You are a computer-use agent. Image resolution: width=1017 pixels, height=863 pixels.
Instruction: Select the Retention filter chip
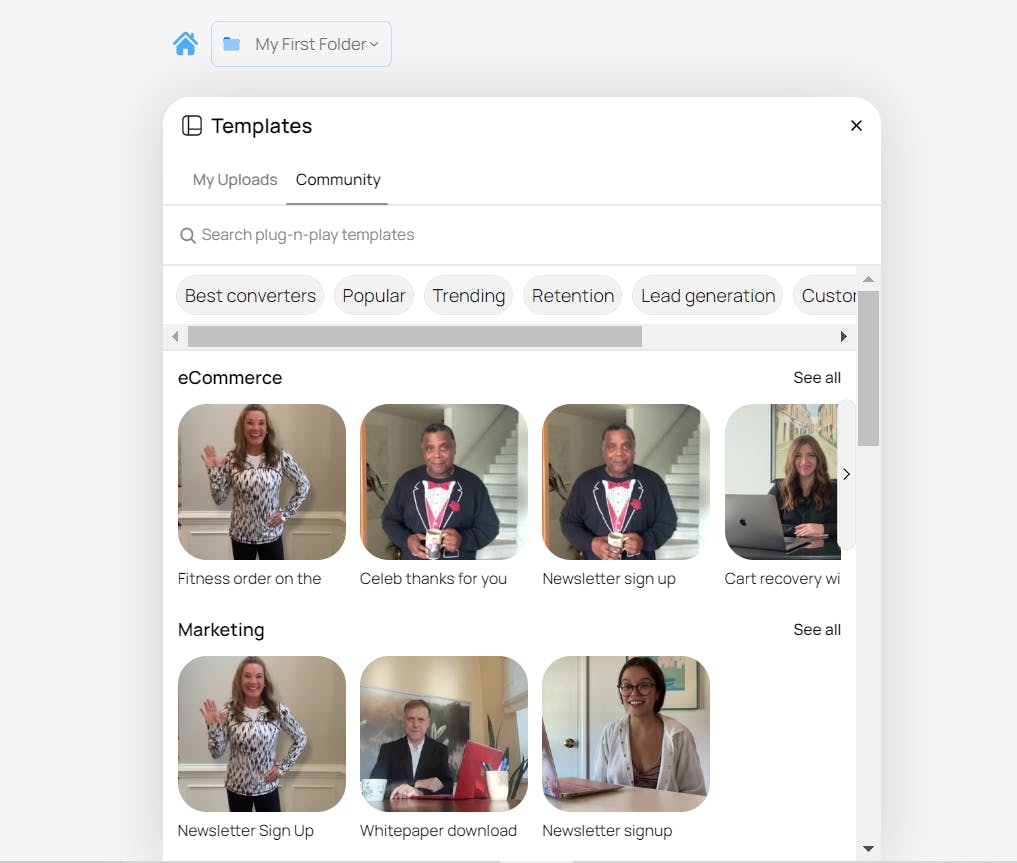573,296
